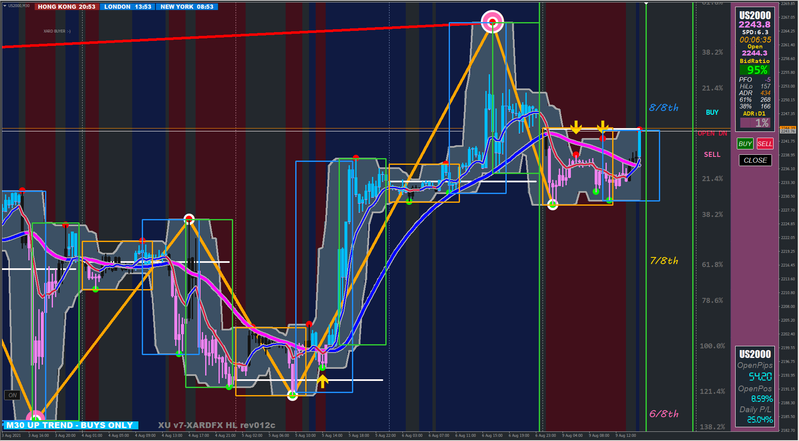Toggle the ON button at bottom left
Screen dimensions: 799x441
[x=12, y=395]
